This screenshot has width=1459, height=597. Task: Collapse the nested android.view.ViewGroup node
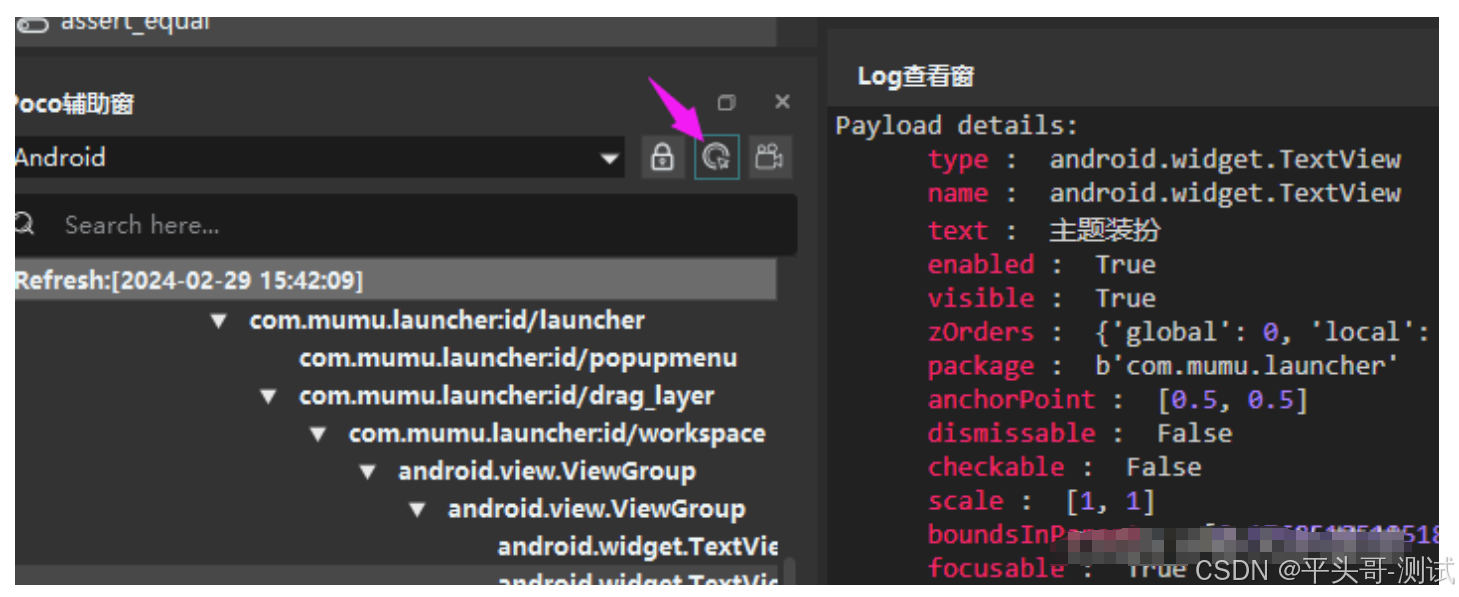[x=418, y=510]
